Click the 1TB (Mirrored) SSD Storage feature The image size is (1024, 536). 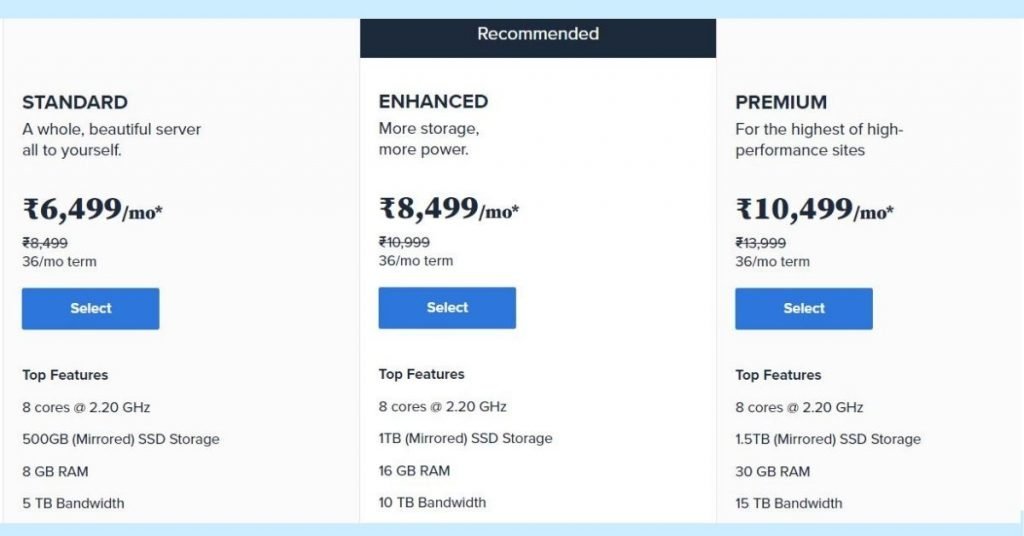pos(465,439)
